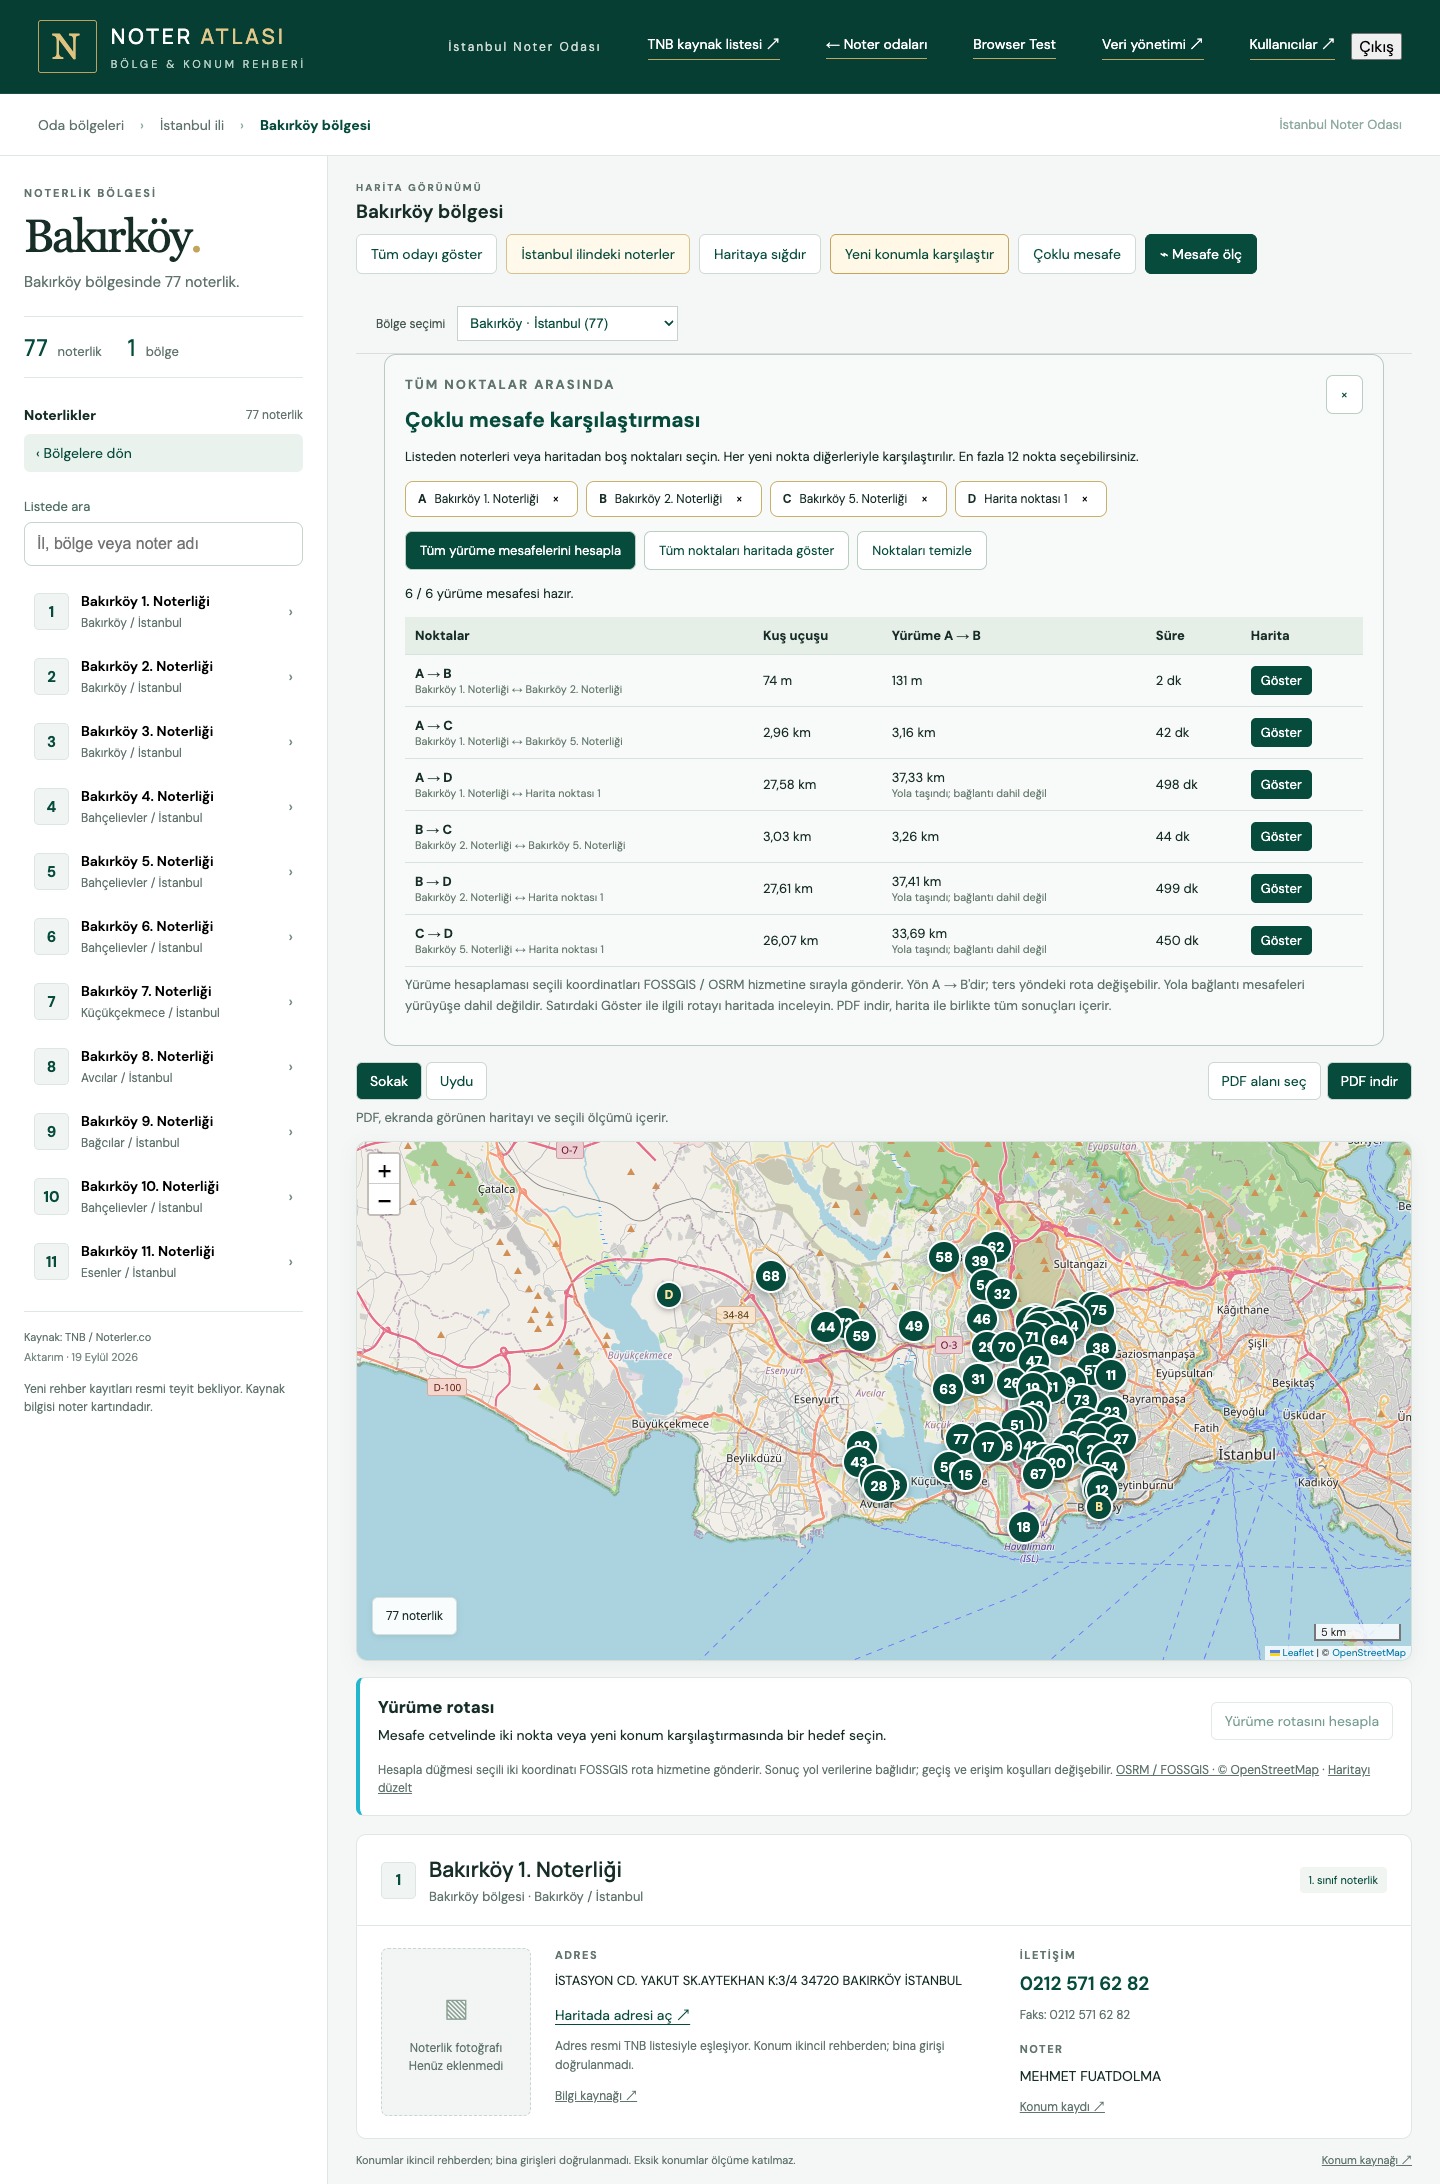Open the Bölge seçimi dropdown

[567, 323]
